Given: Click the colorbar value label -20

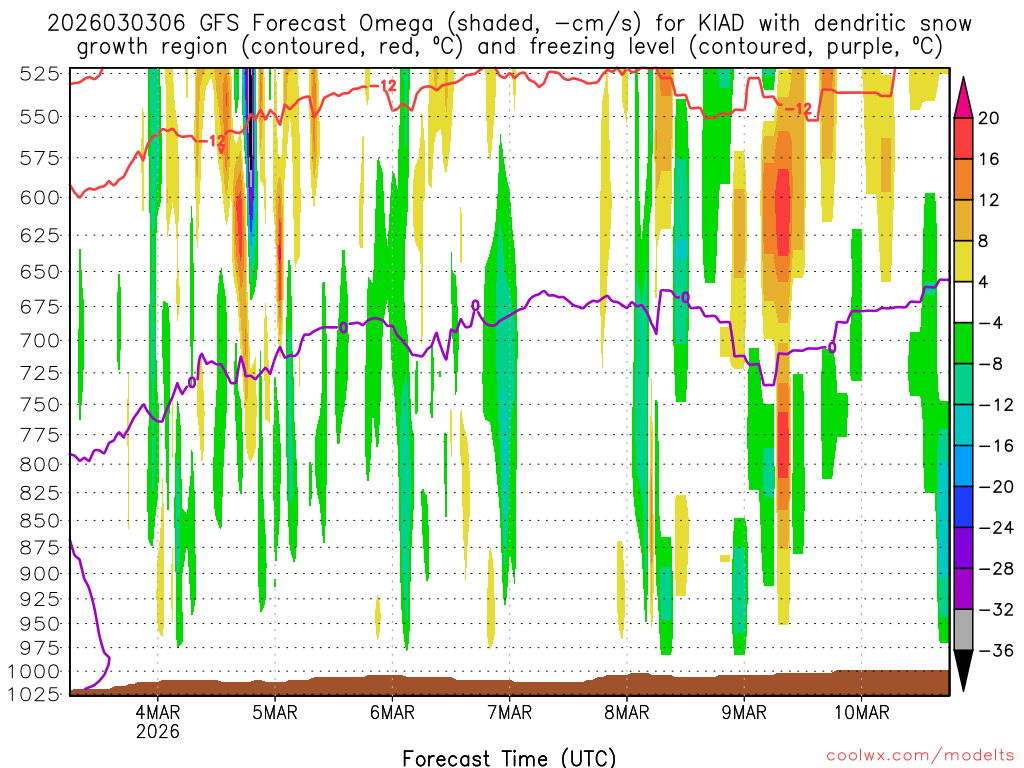Looking at the screenshot, I should pyautogui.click(x=997, y=487).
